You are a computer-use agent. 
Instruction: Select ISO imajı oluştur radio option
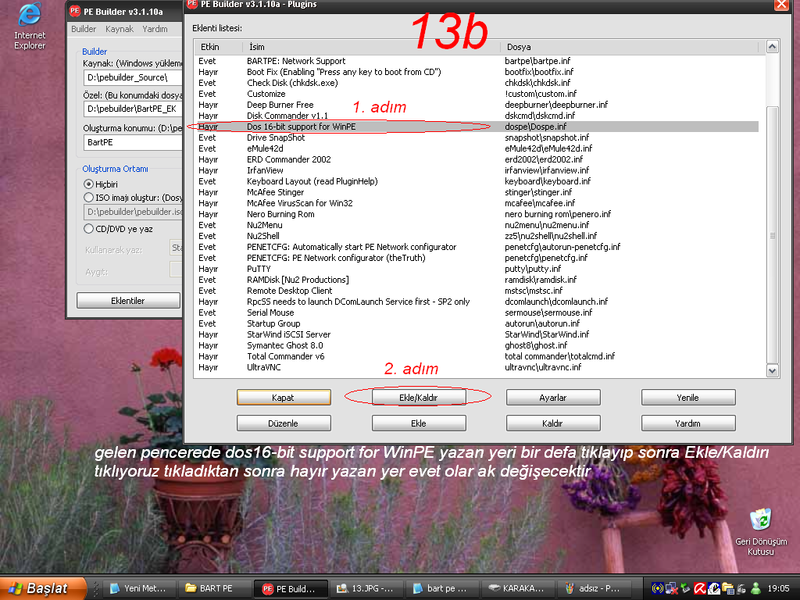88,197
